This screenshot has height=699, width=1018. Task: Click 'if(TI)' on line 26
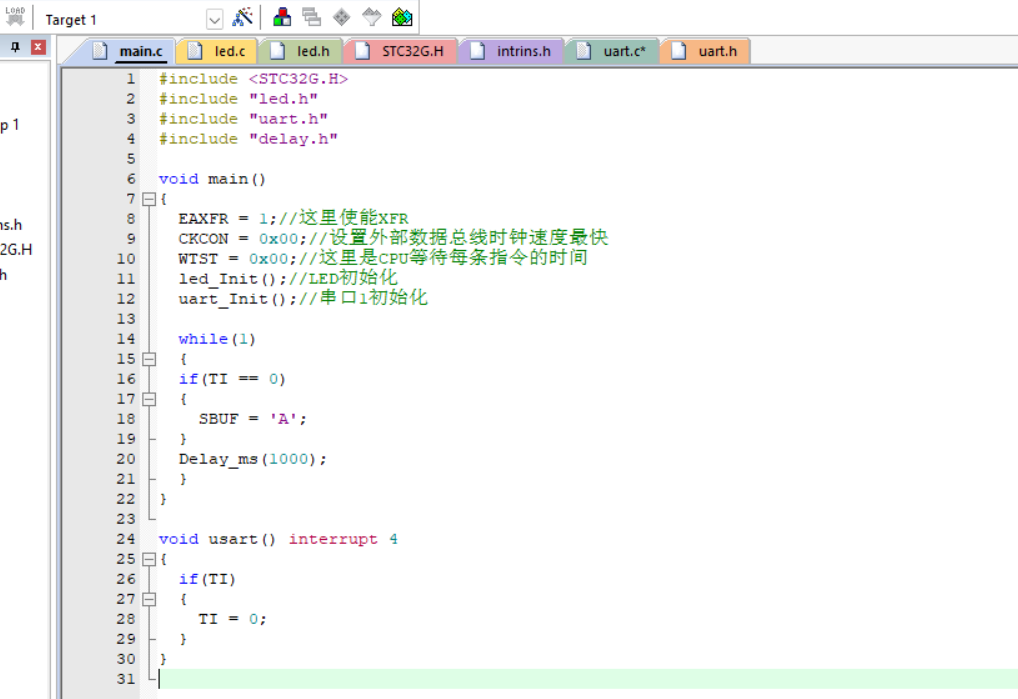point(207,579)
